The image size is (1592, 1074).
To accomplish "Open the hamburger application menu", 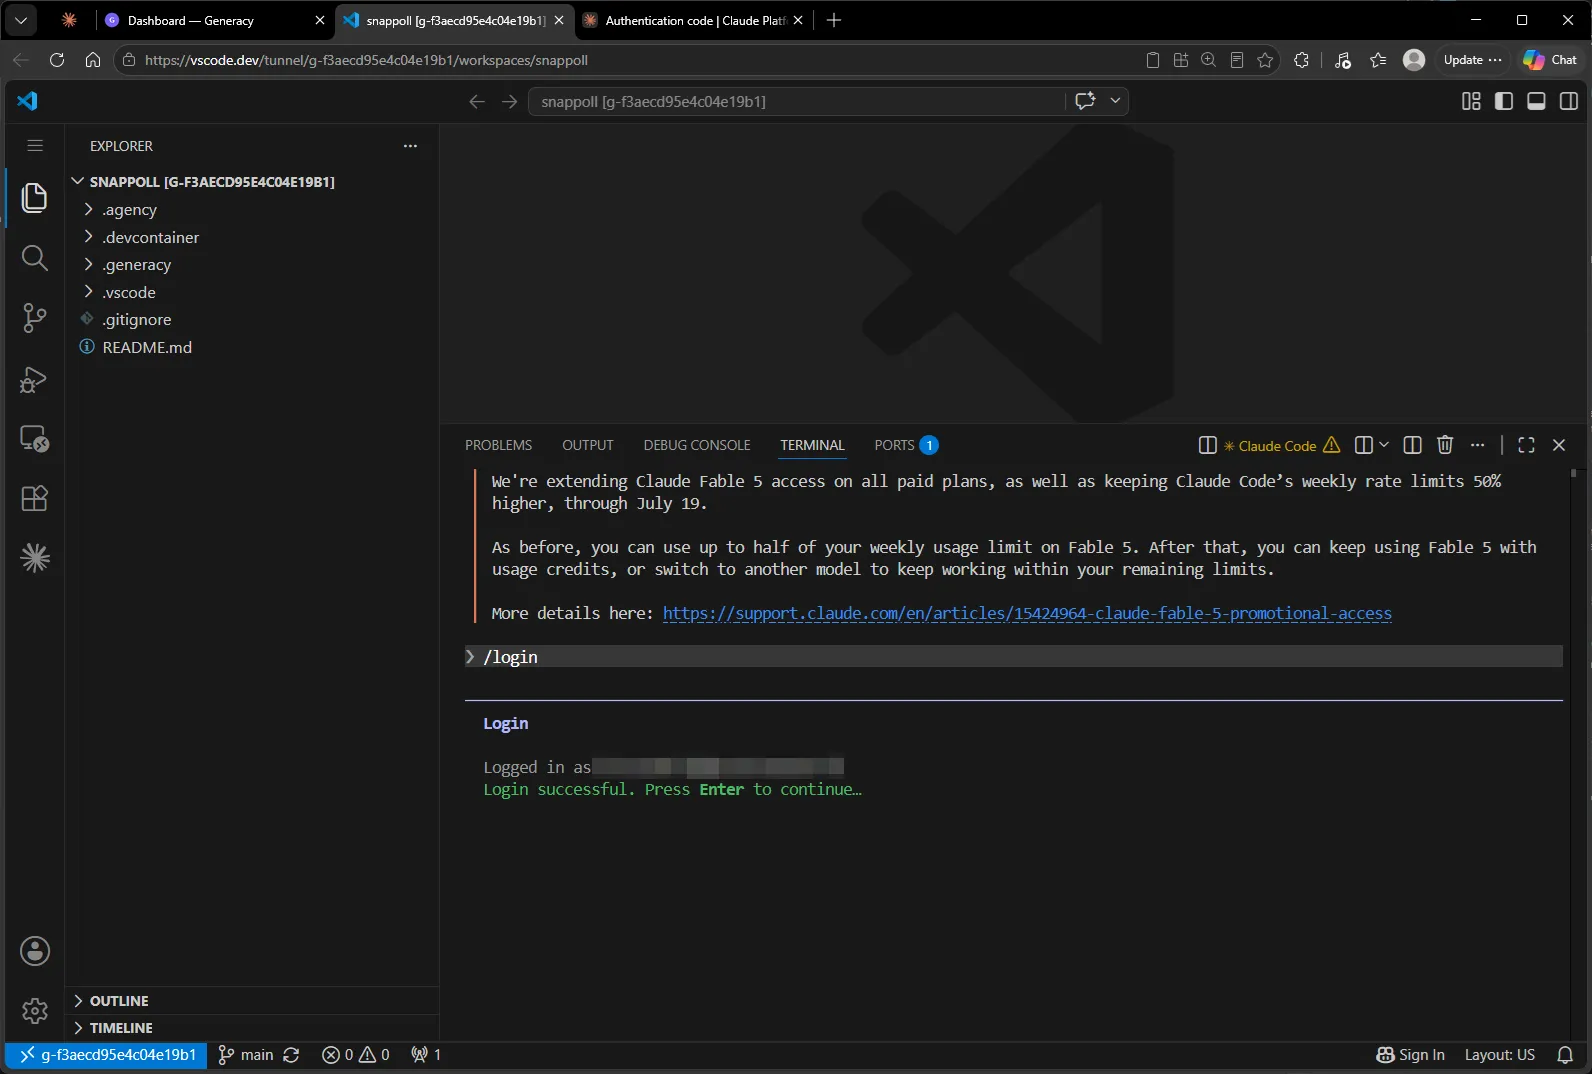I will tap(35, 146).
